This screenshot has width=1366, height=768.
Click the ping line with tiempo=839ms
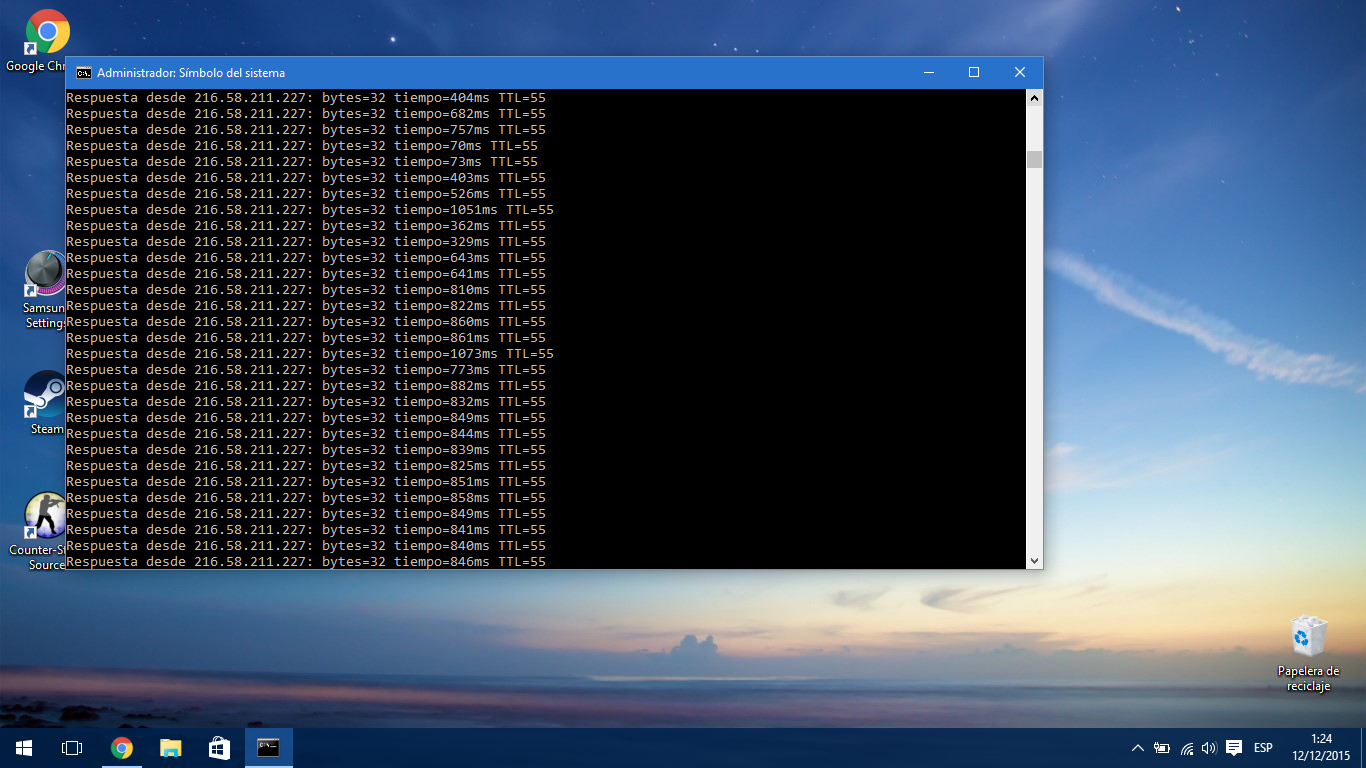(x=306, y=450)
